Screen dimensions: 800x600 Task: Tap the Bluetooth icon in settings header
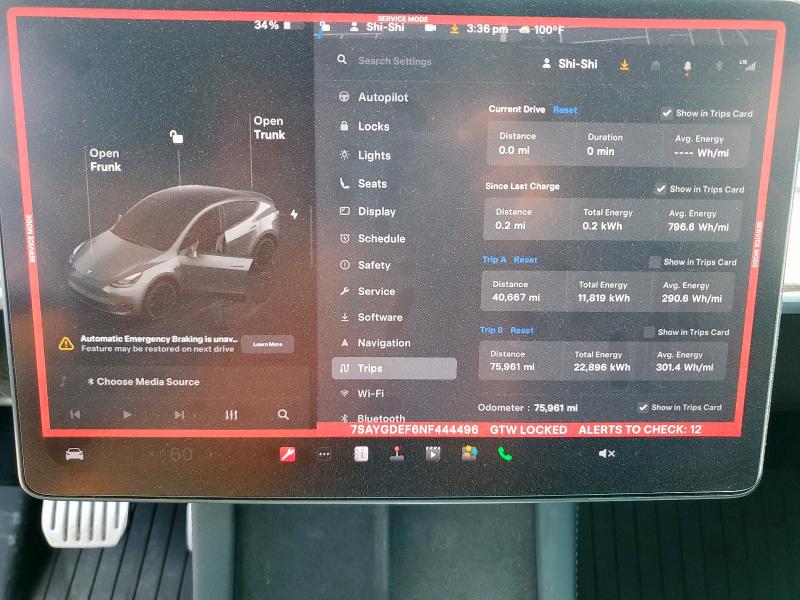(x=719, y=65)
